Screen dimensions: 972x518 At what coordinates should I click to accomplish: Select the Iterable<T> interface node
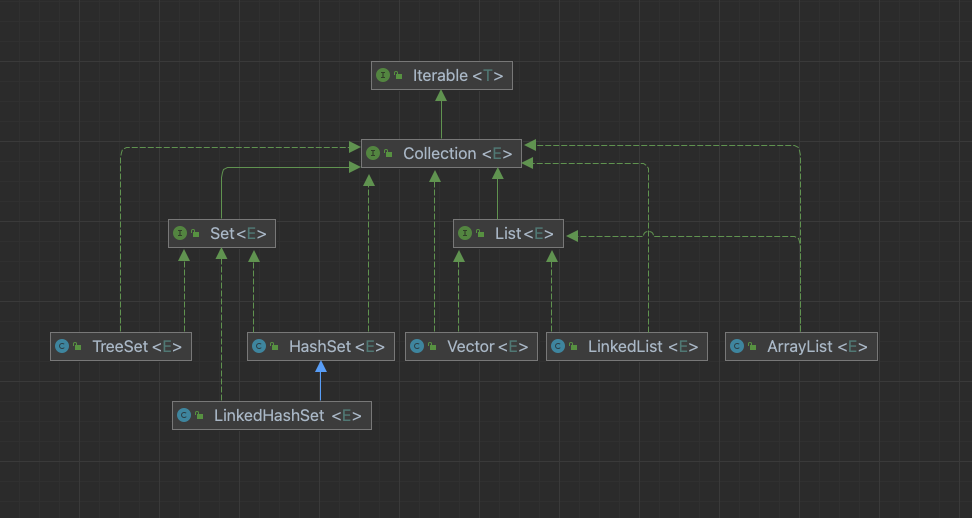(x=442, y=76)
